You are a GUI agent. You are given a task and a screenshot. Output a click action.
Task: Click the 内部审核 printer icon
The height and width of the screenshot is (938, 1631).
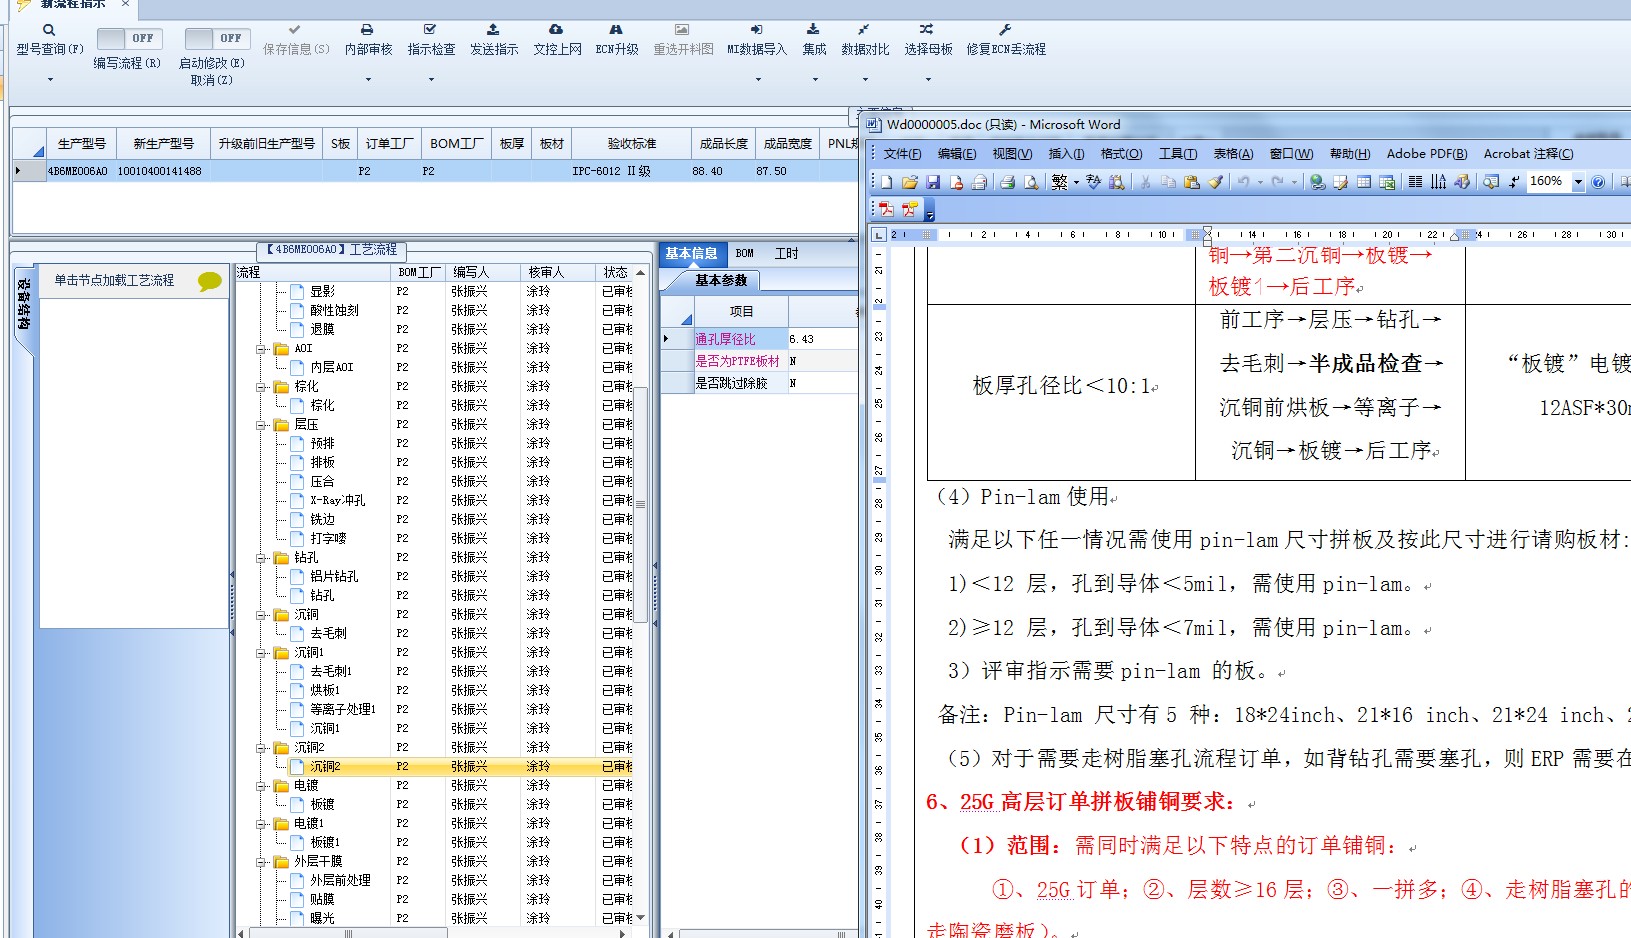tap(367, 30)
